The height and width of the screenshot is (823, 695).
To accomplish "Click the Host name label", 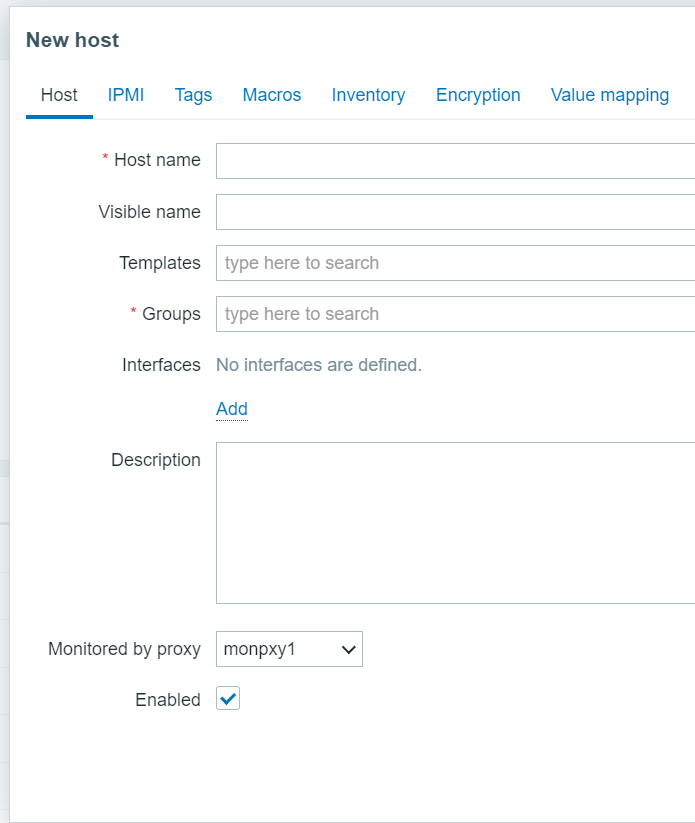I will point(157,160).
